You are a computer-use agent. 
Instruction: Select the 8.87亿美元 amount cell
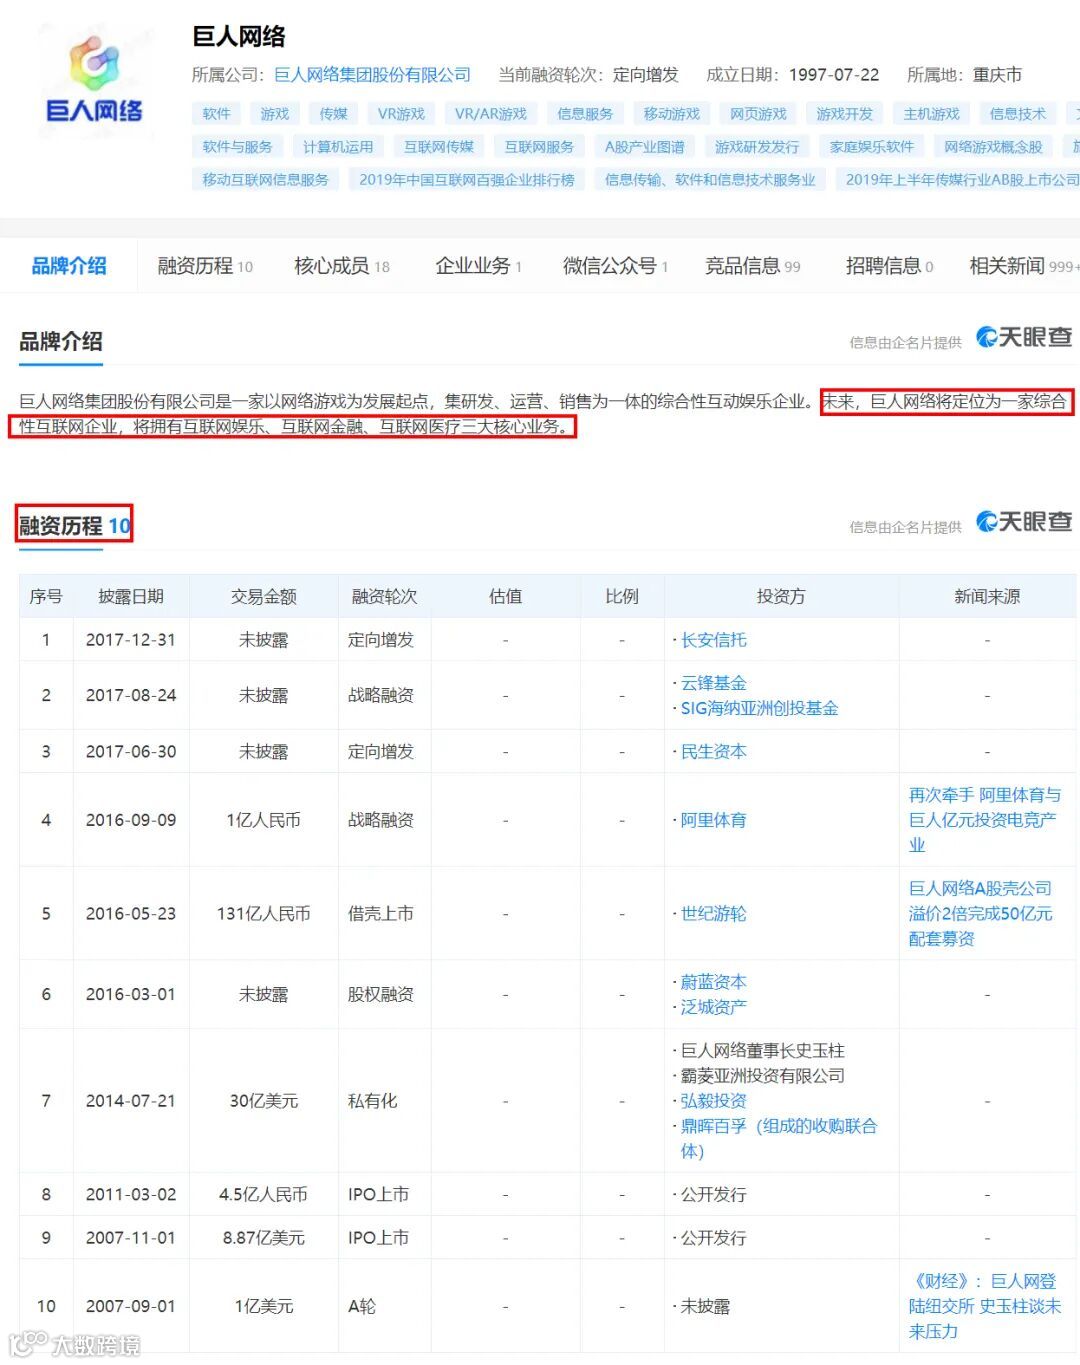click(264, 1238)
